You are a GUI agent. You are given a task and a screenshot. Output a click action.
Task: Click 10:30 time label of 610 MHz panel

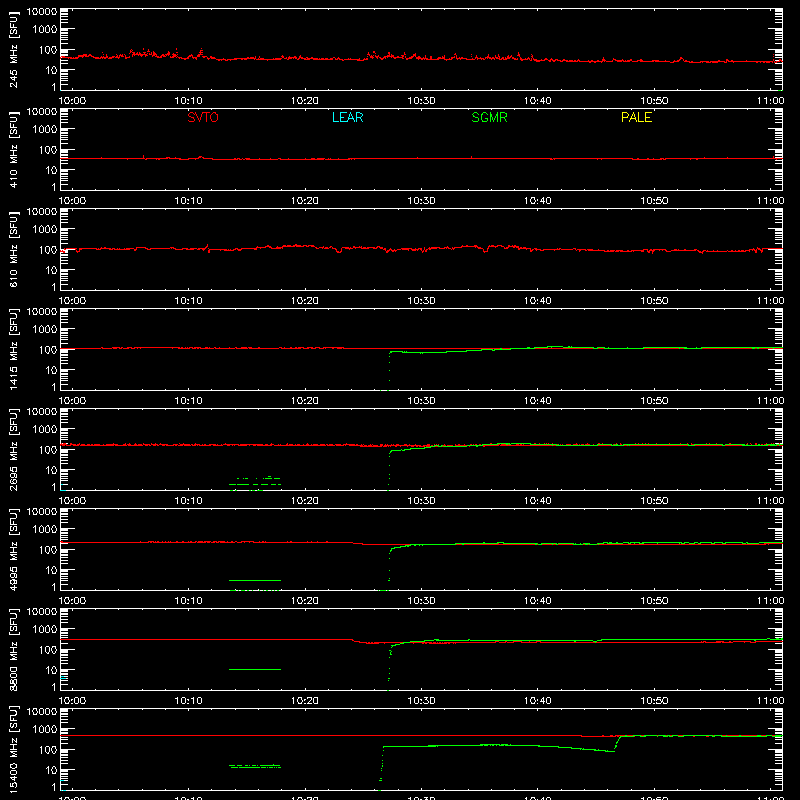click(x=421, y=301)
